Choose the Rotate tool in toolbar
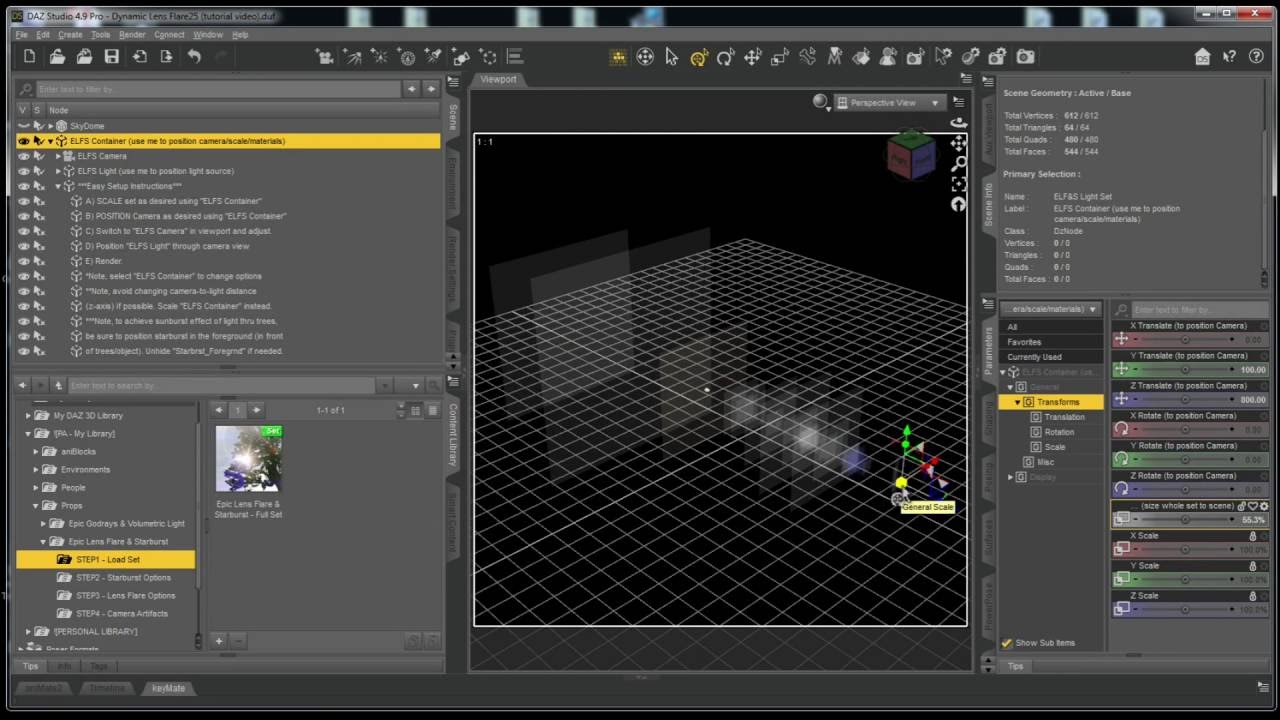1280x720 pixels. [725, 57]
